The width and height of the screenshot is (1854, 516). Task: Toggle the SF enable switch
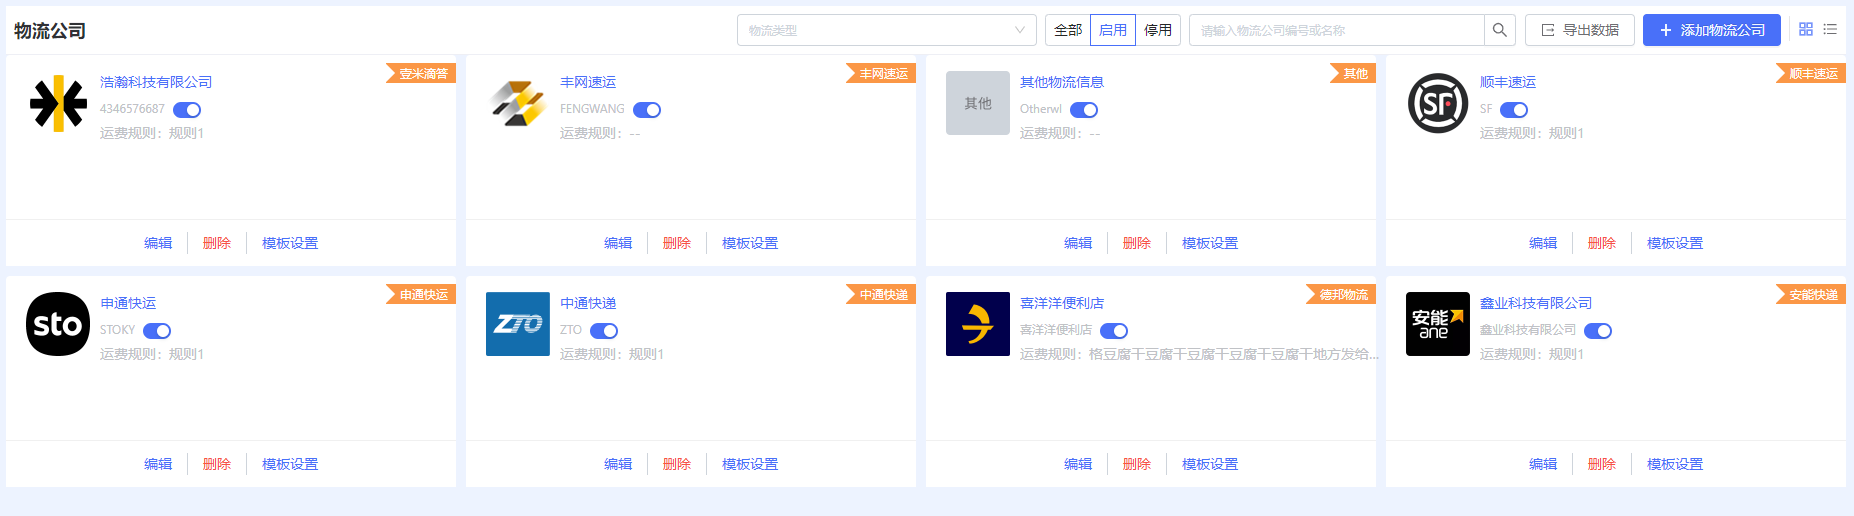pyautogui.click(x=1514, y=110)
